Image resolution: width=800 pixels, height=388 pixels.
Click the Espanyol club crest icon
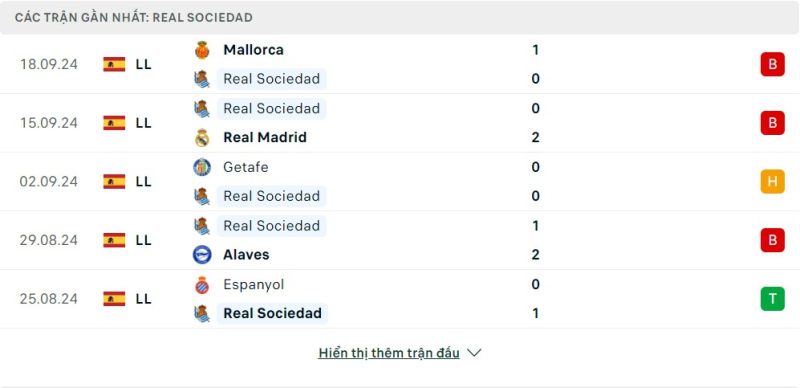click(x=202, y=284)
